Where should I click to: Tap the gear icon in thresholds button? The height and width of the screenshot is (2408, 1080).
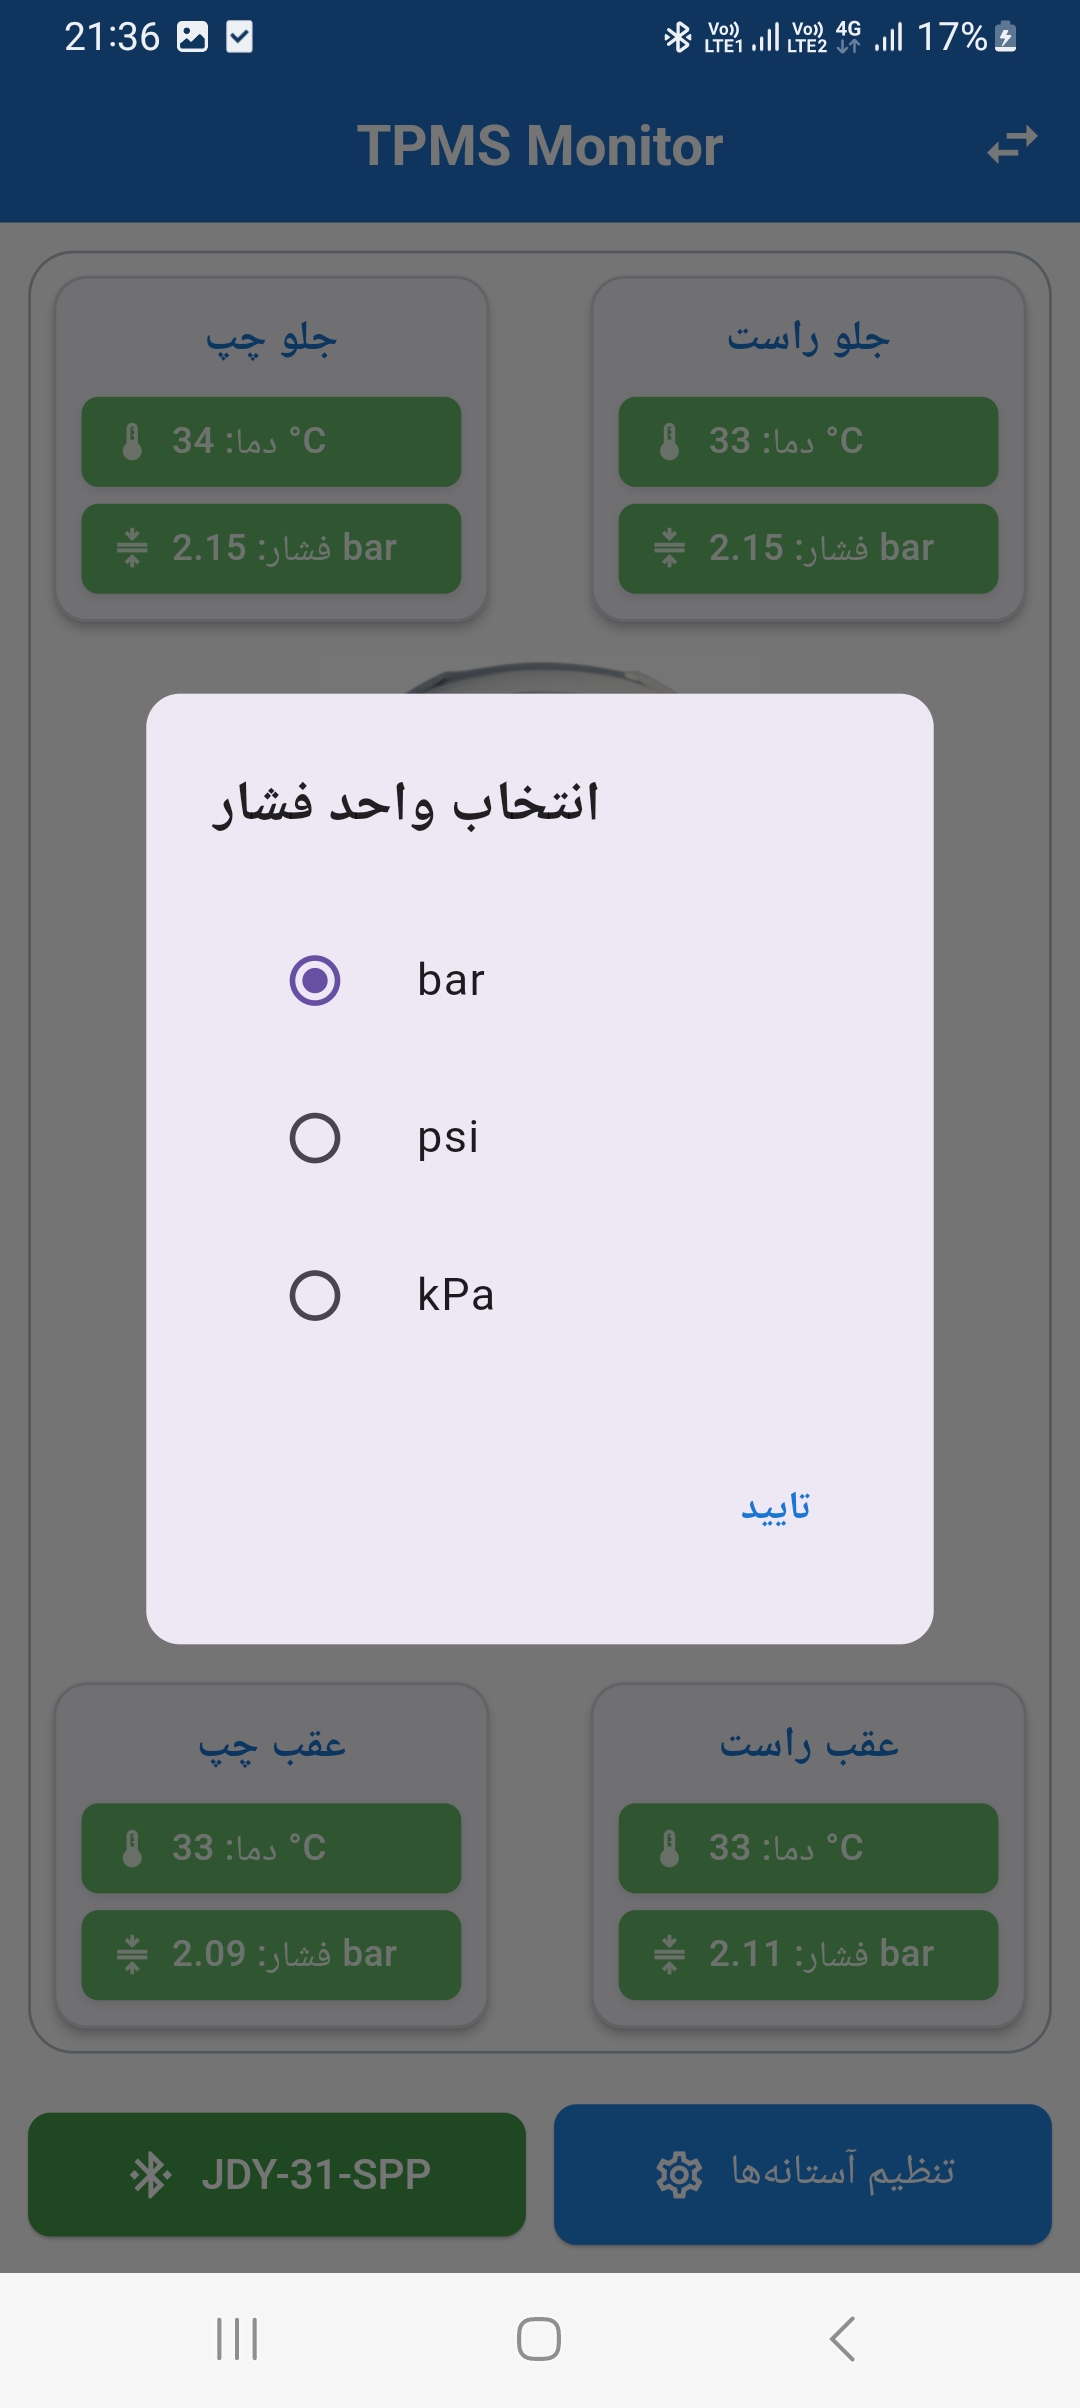click(679, 2174)
